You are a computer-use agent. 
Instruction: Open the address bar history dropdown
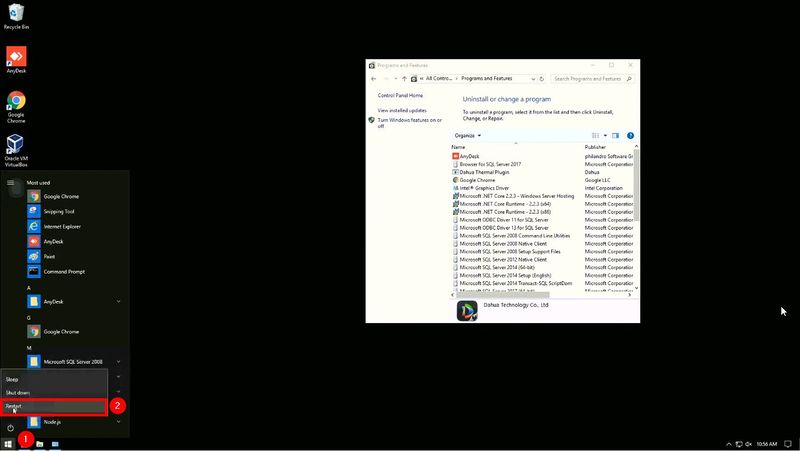point(533,79)
